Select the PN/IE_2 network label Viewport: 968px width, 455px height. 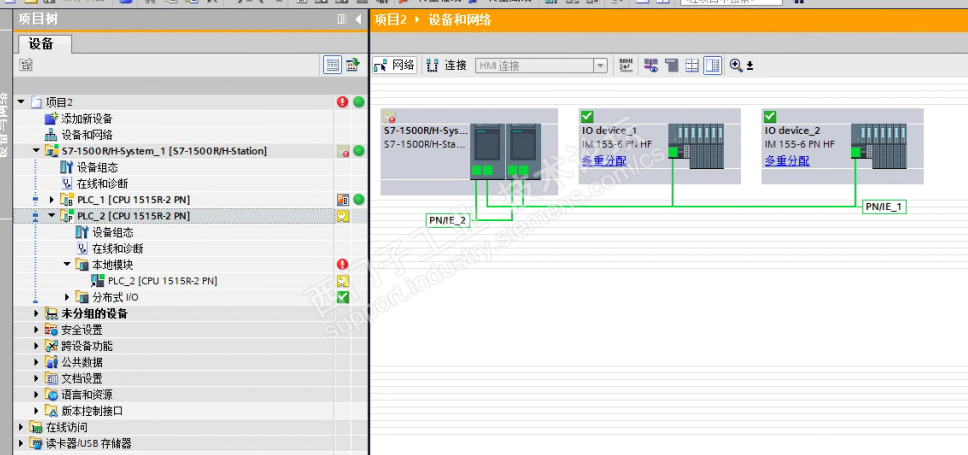[447, 220]
